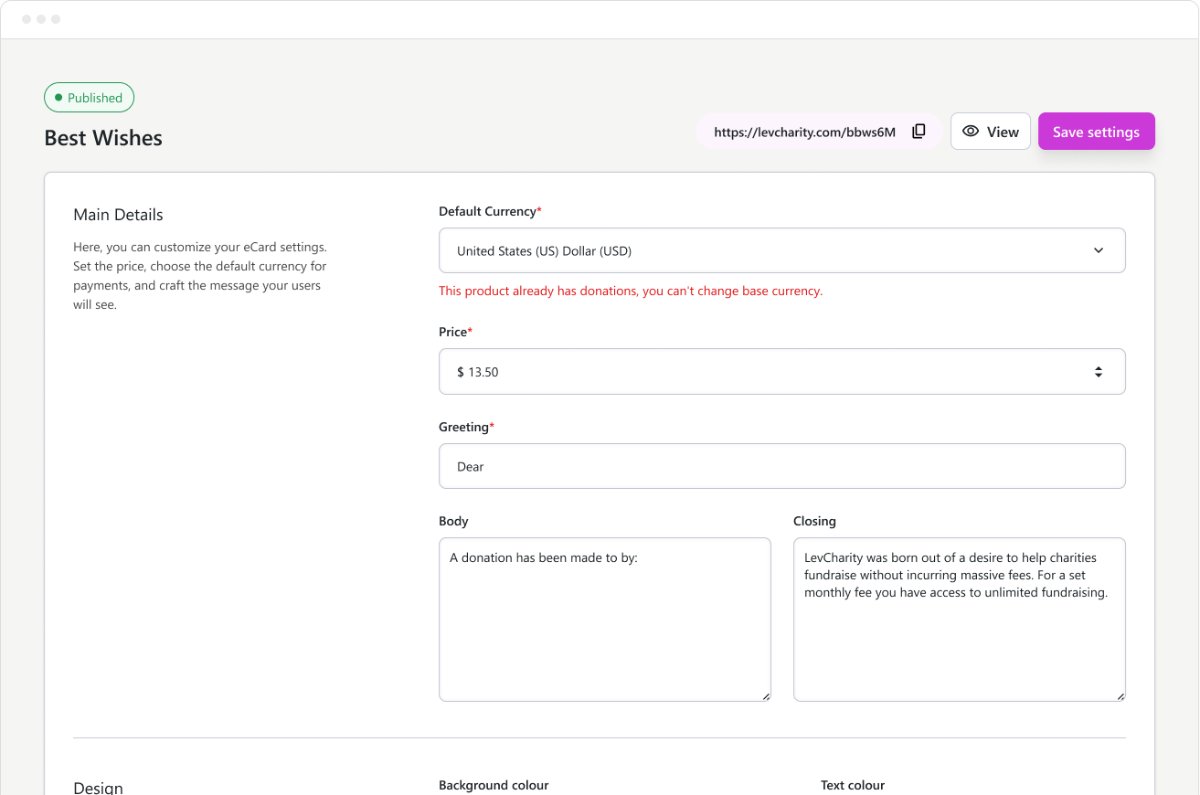Focus the Price input field
This screenshot has width=1200, height=795.
click(782, 371)
